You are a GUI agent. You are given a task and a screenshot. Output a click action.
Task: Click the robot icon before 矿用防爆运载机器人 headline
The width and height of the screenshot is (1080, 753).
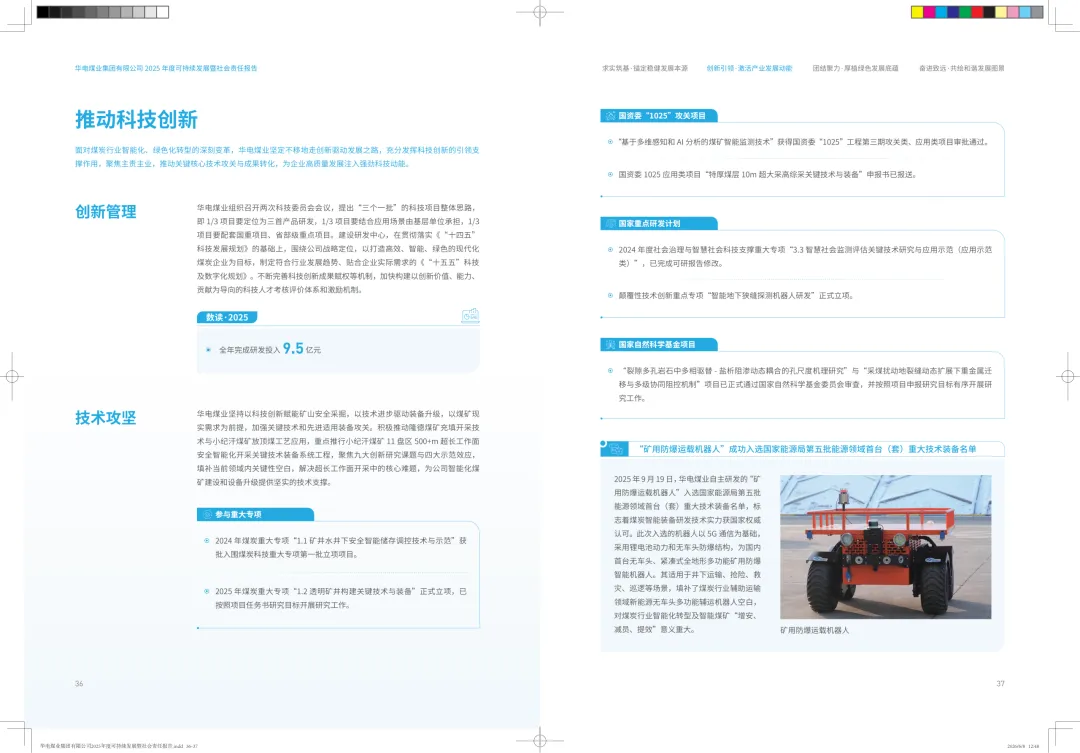point(616,449)
